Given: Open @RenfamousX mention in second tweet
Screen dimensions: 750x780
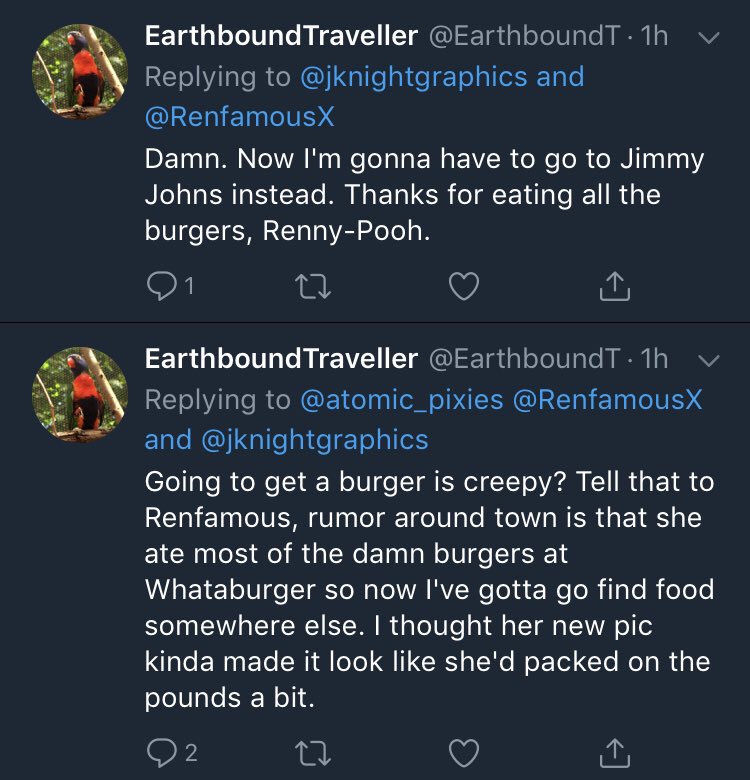Looking at the screenshot, I should (607, 399).
